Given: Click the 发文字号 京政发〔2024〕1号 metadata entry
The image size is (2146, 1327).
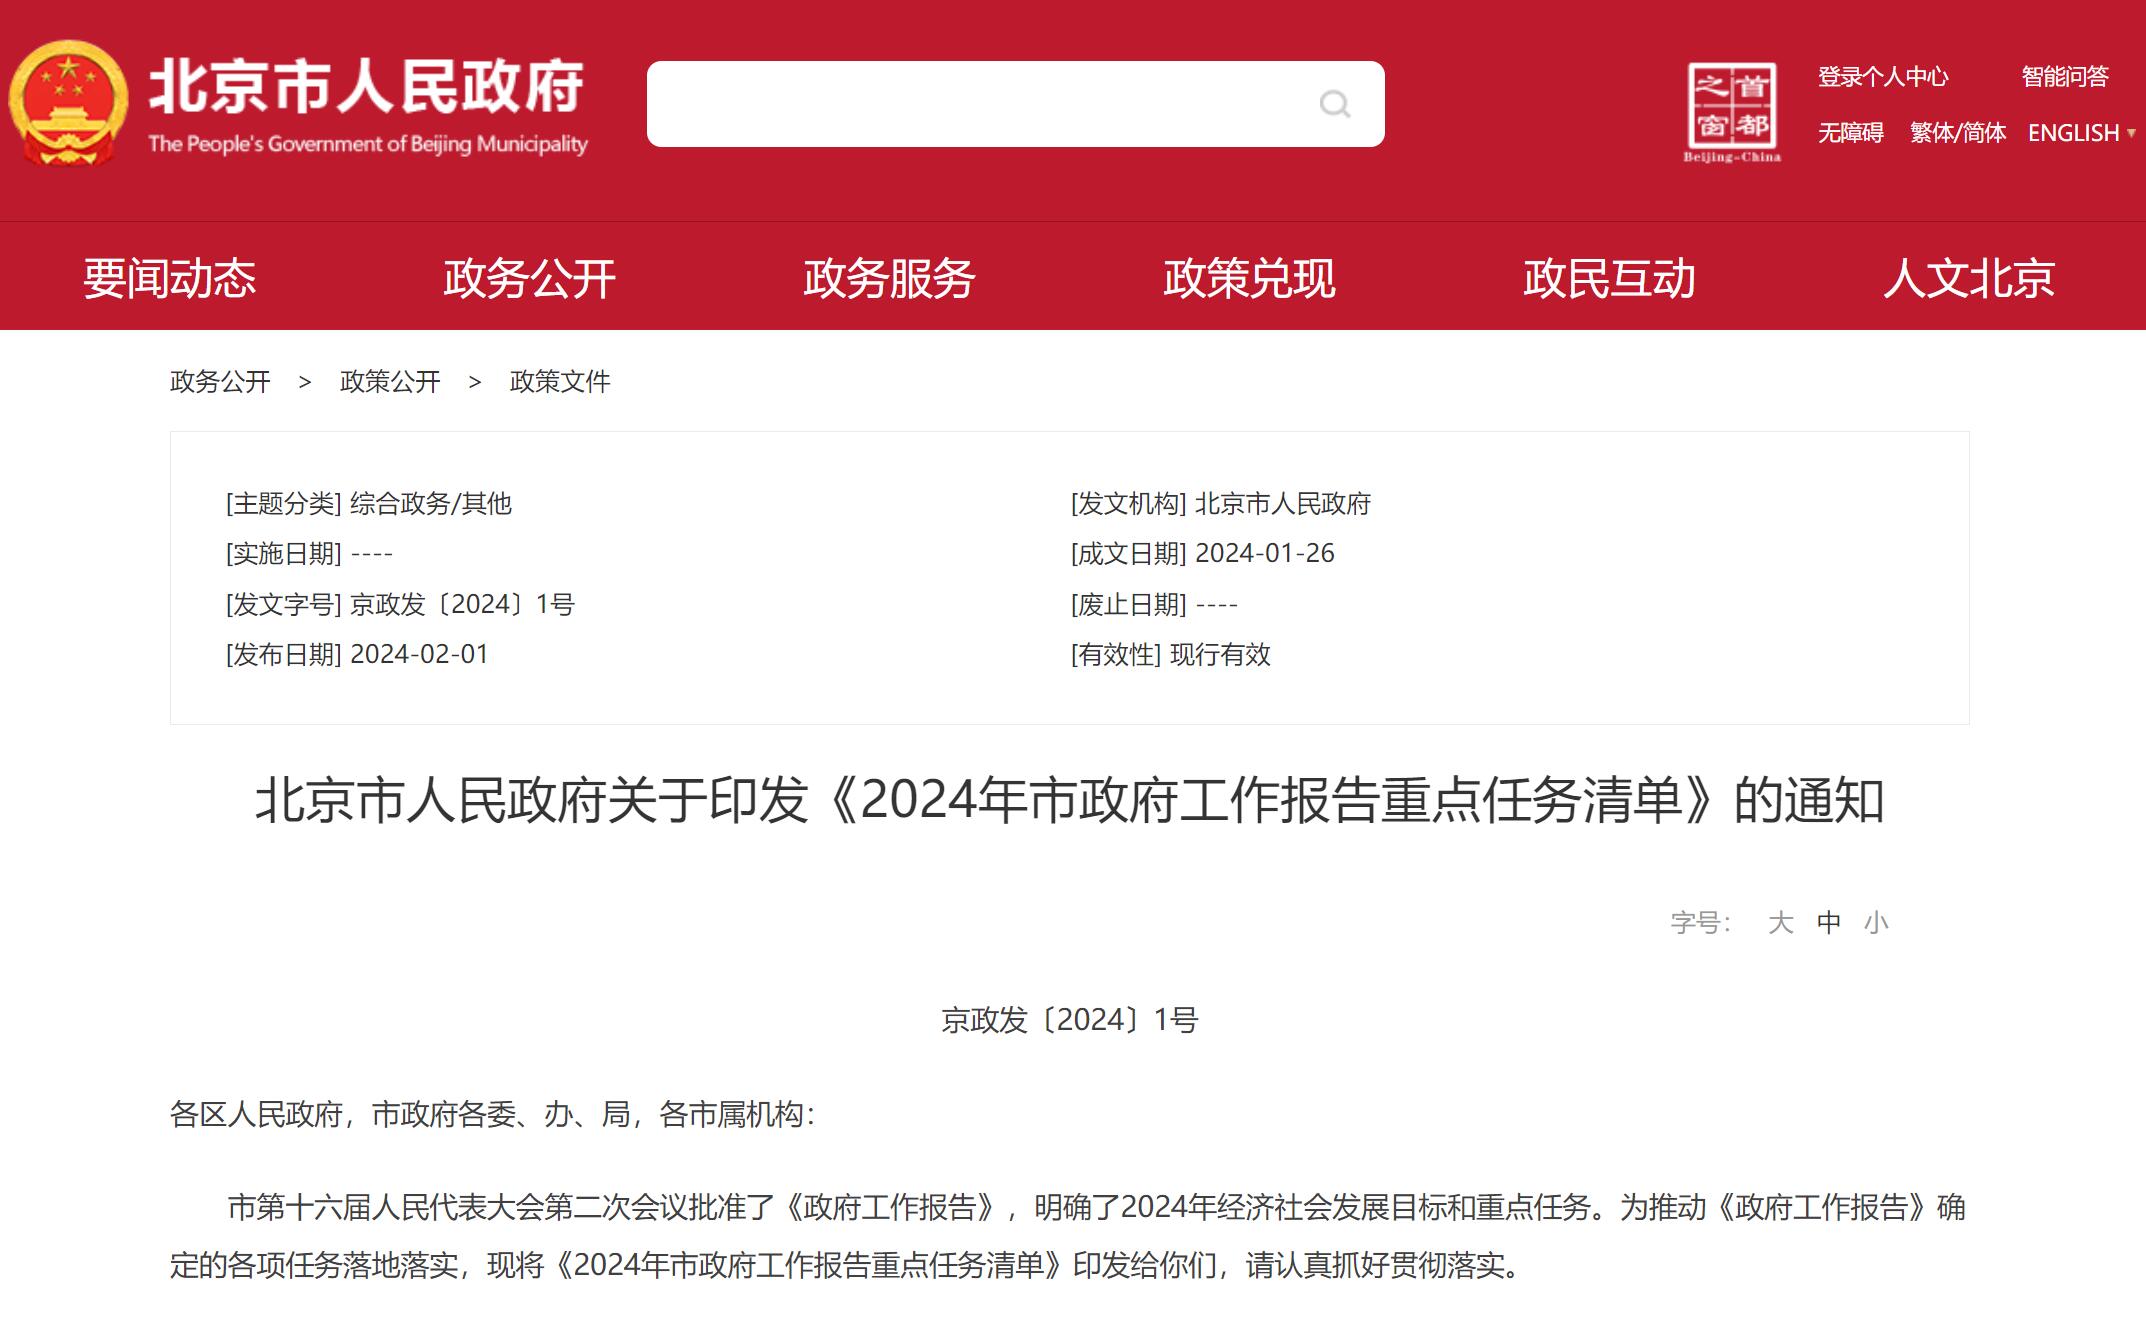Looking at the screenshot, I should pyautogui.click(x=400, y=604).
